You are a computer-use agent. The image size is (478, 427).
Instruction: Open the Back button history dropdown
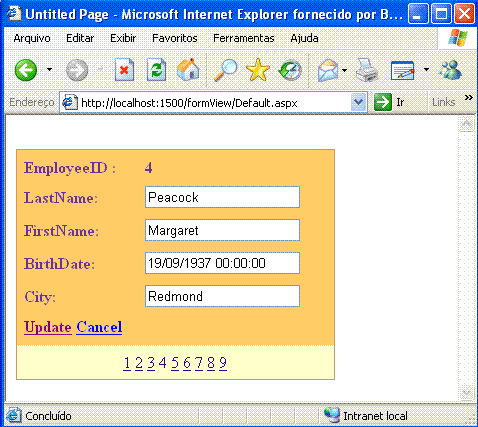[x=49, y=69]
